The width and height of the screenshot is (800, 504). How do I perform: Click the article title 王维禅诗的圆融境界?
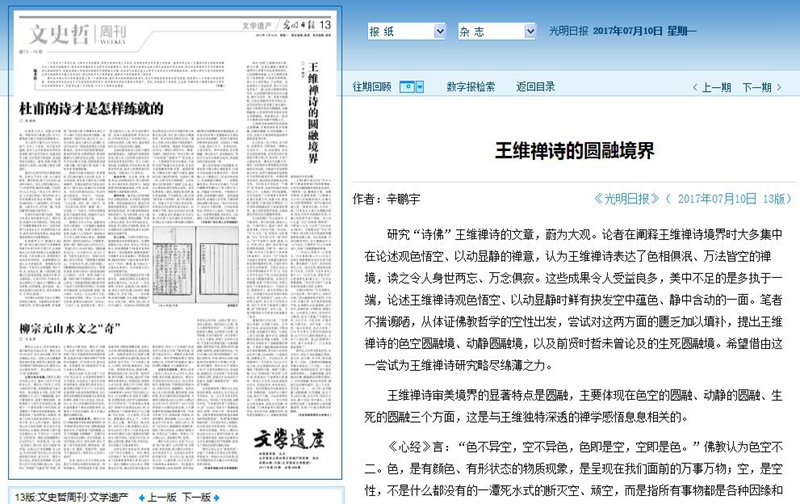(x=574, y=150)
